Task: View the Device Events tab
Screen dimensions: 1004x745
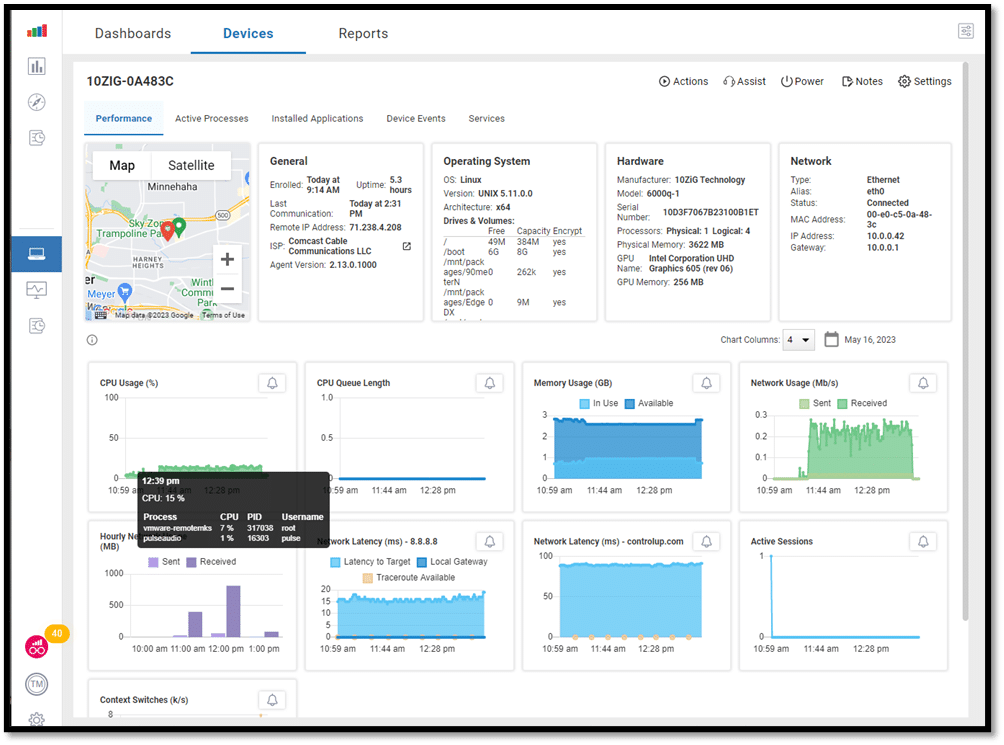Action: click(416, 118)
